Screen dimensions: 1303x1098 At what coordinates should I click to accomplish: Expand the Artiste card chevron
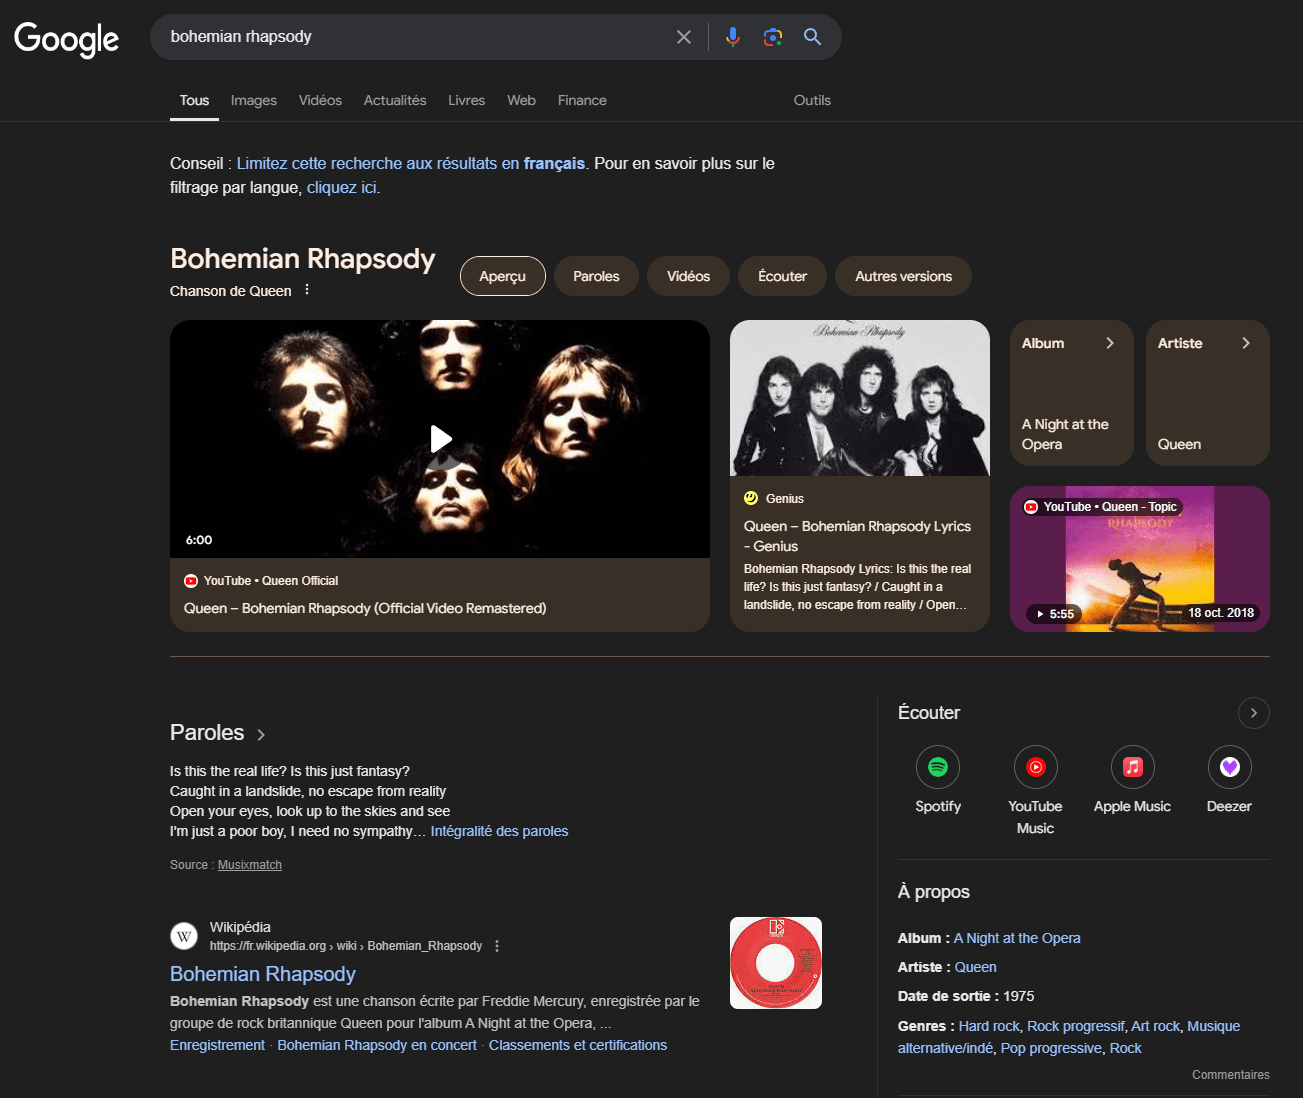(1246, 343)
